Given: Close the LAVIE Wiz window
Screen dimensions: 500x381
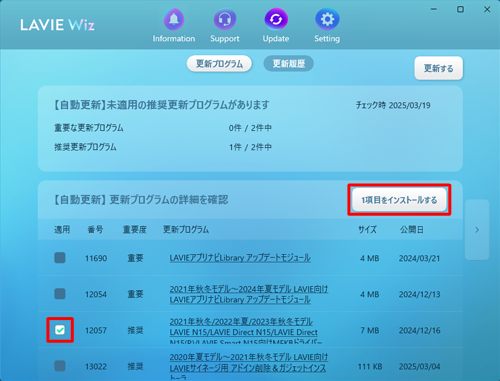Looking at the screenshot, I should click(487, 9).
